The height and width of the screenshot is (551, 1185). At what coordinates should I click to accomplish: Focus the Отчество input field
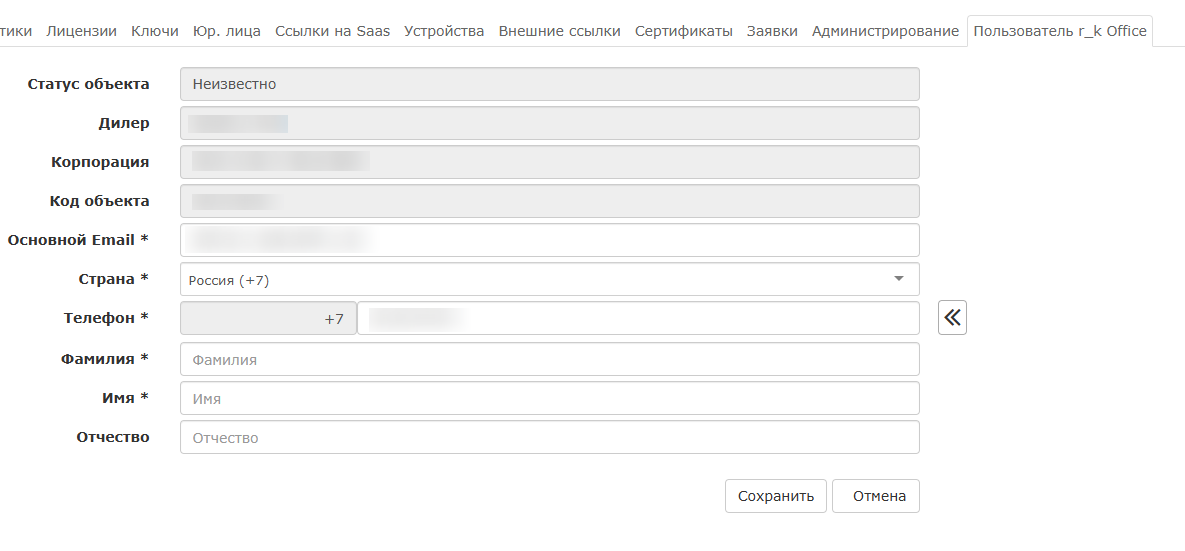tap(549, 437)
